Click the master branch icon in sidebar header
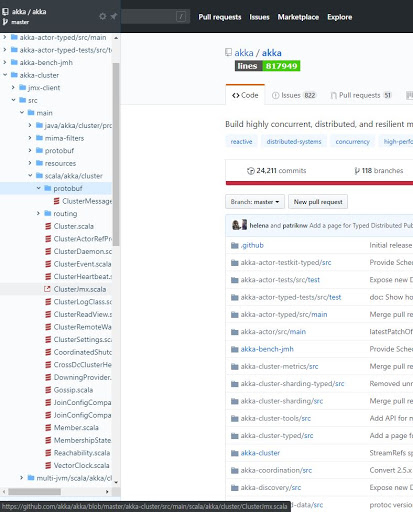Image resolution: width=413 pixels, height=512 pixels. (5, 22)
